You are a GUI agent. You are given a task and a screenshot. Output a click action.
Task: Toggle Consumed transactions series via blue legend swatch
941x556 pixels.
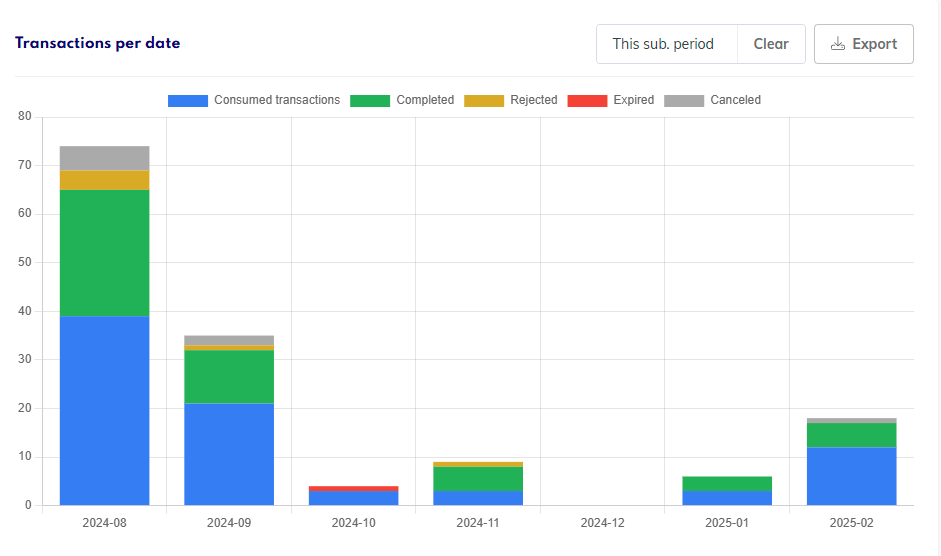click(x=188, y=100)
